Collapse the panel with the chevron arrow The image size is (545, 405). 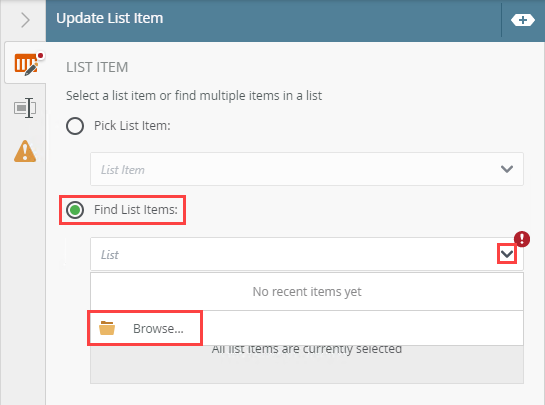(x=25, y=20)
